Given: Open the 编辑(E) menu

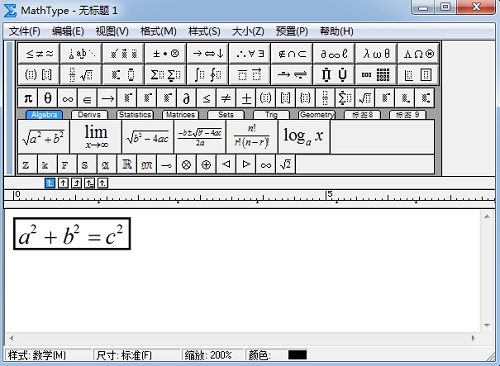Looking at the screenshot, I should click(x=68, y=31).
